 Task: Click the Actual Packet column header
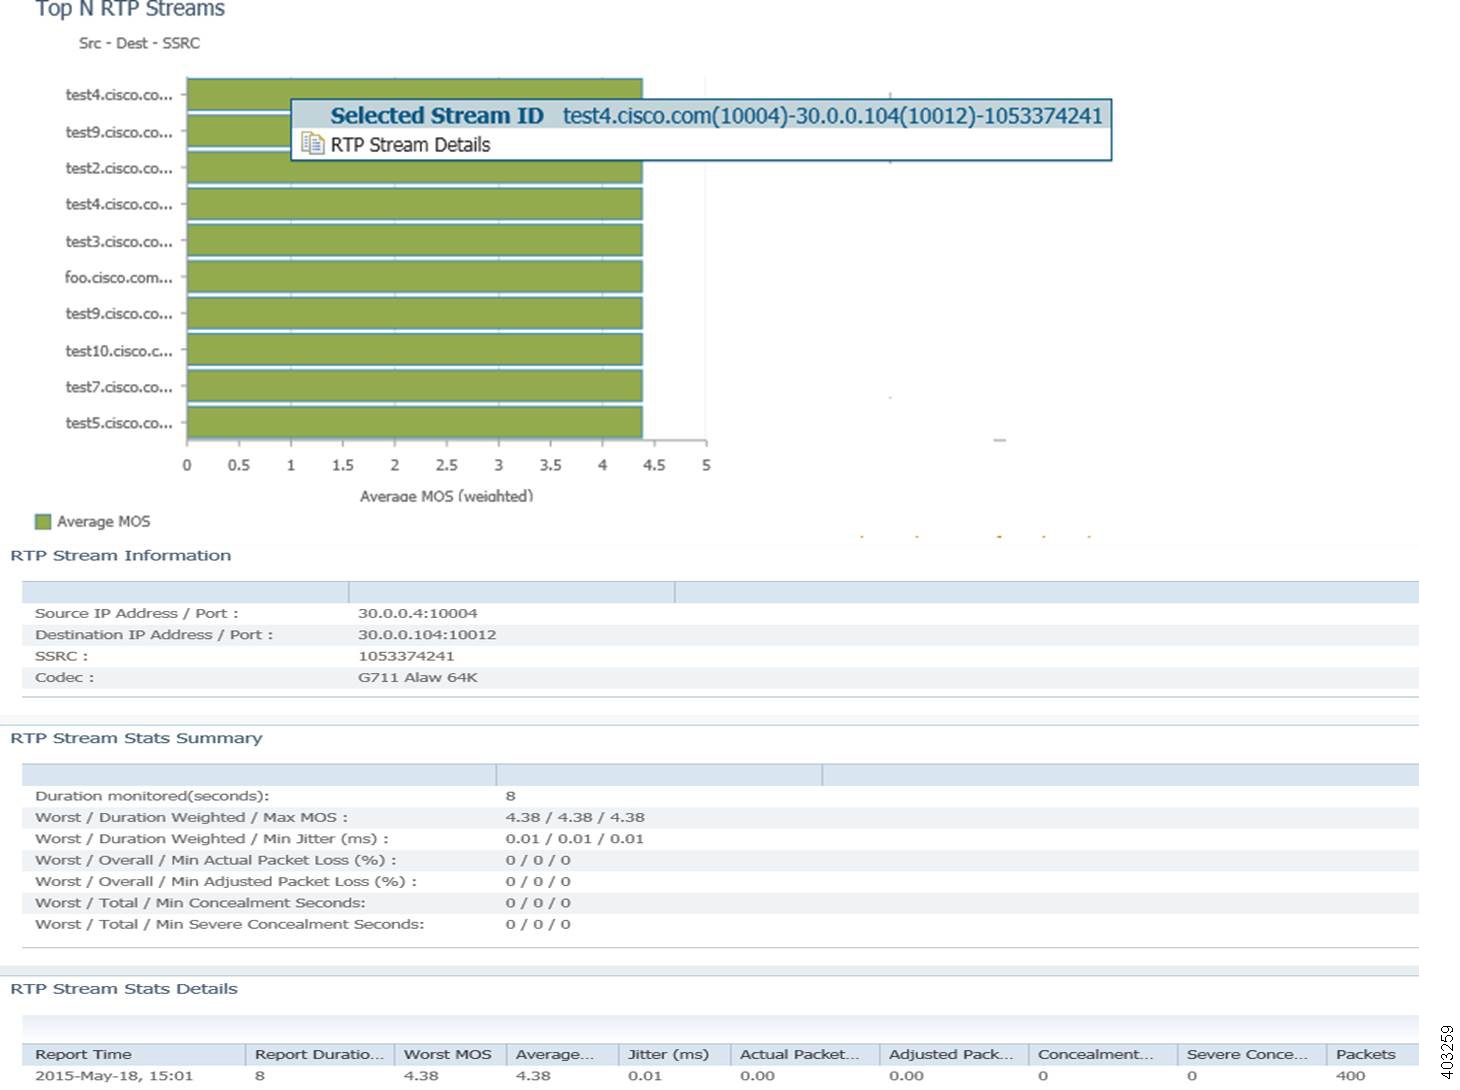coord(803,1054)
